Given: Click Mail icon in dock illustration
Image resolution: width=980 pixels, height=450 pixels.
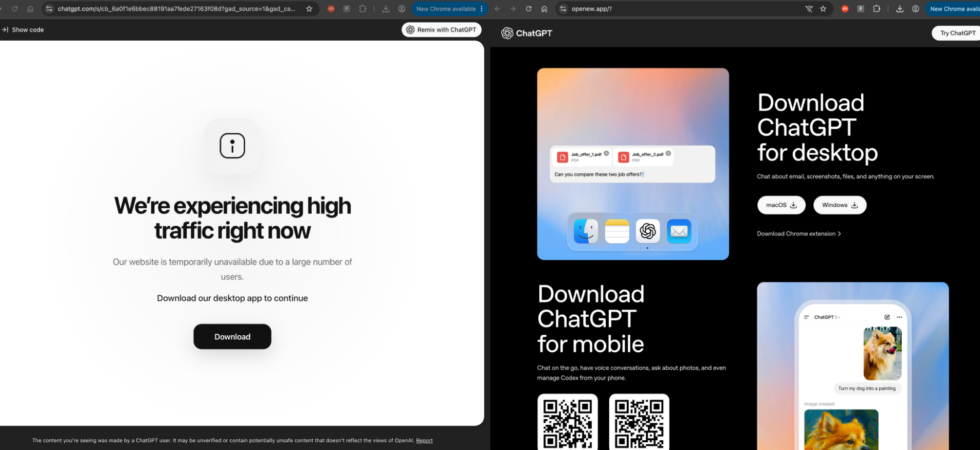Looking at the screenshot, I should tap(679, 231).
